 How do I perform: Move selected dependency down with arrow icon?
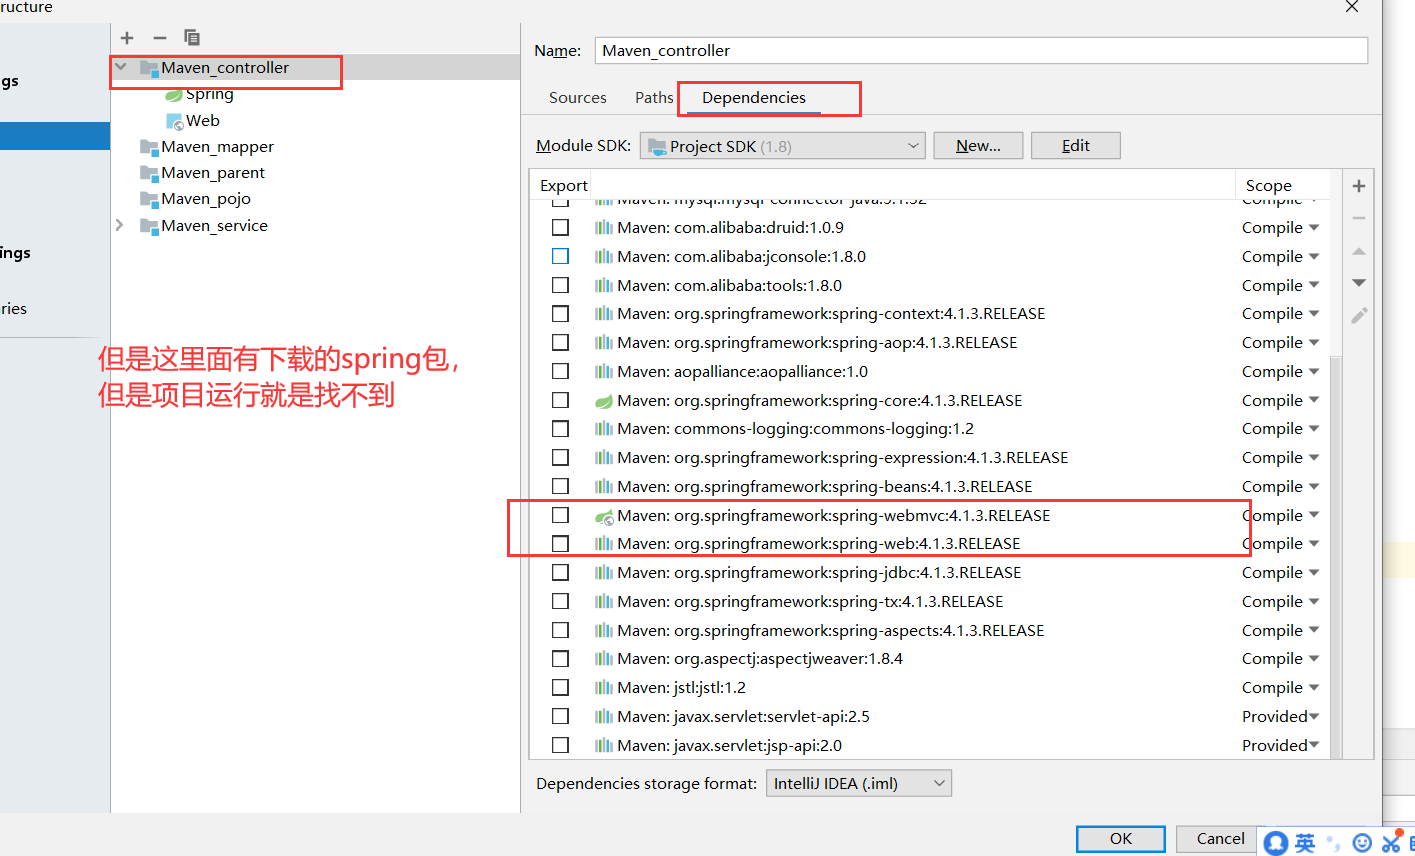1359,283
